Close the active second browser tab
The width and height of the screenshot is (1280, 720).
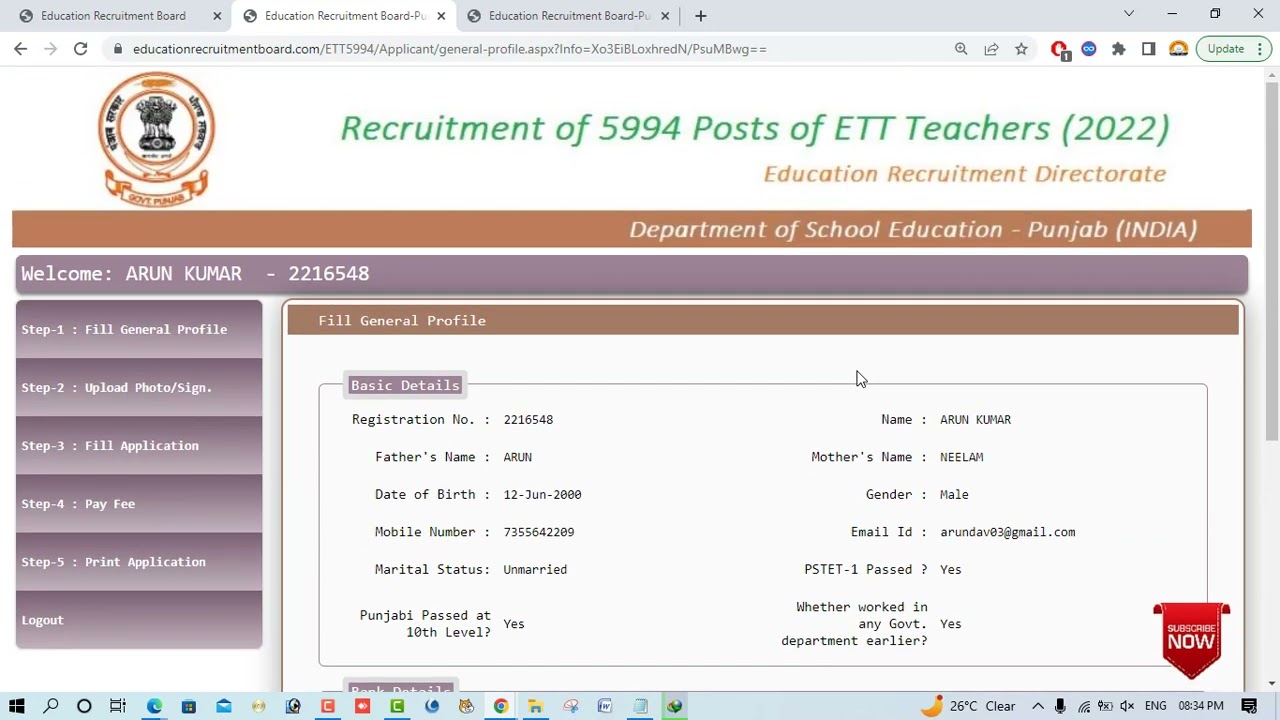(x=441, y=16)
